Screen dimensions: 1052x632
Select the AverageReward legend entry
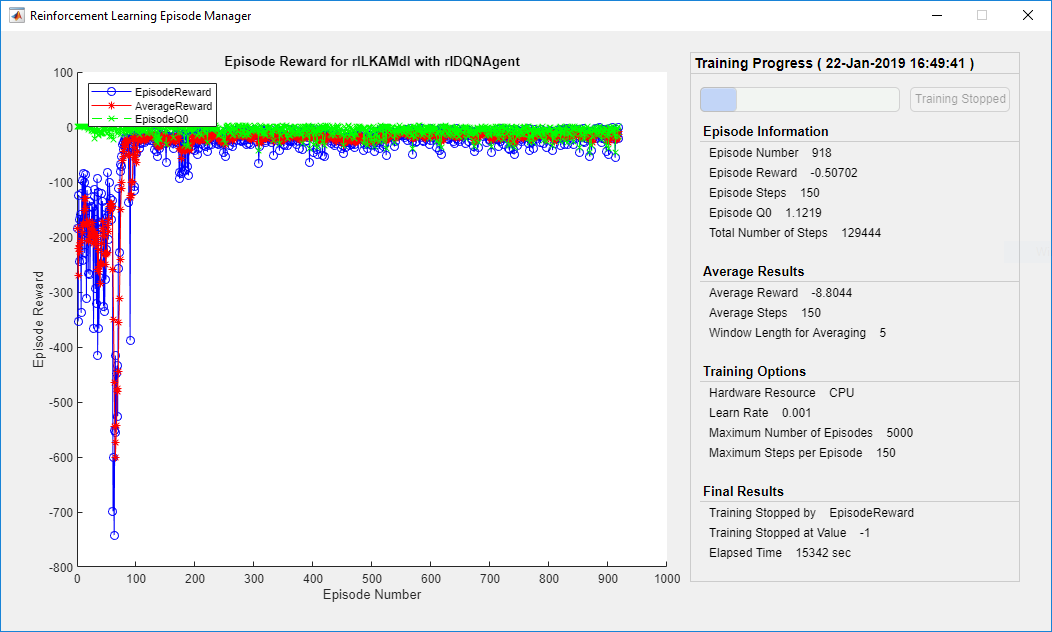(x=152, y=106)
